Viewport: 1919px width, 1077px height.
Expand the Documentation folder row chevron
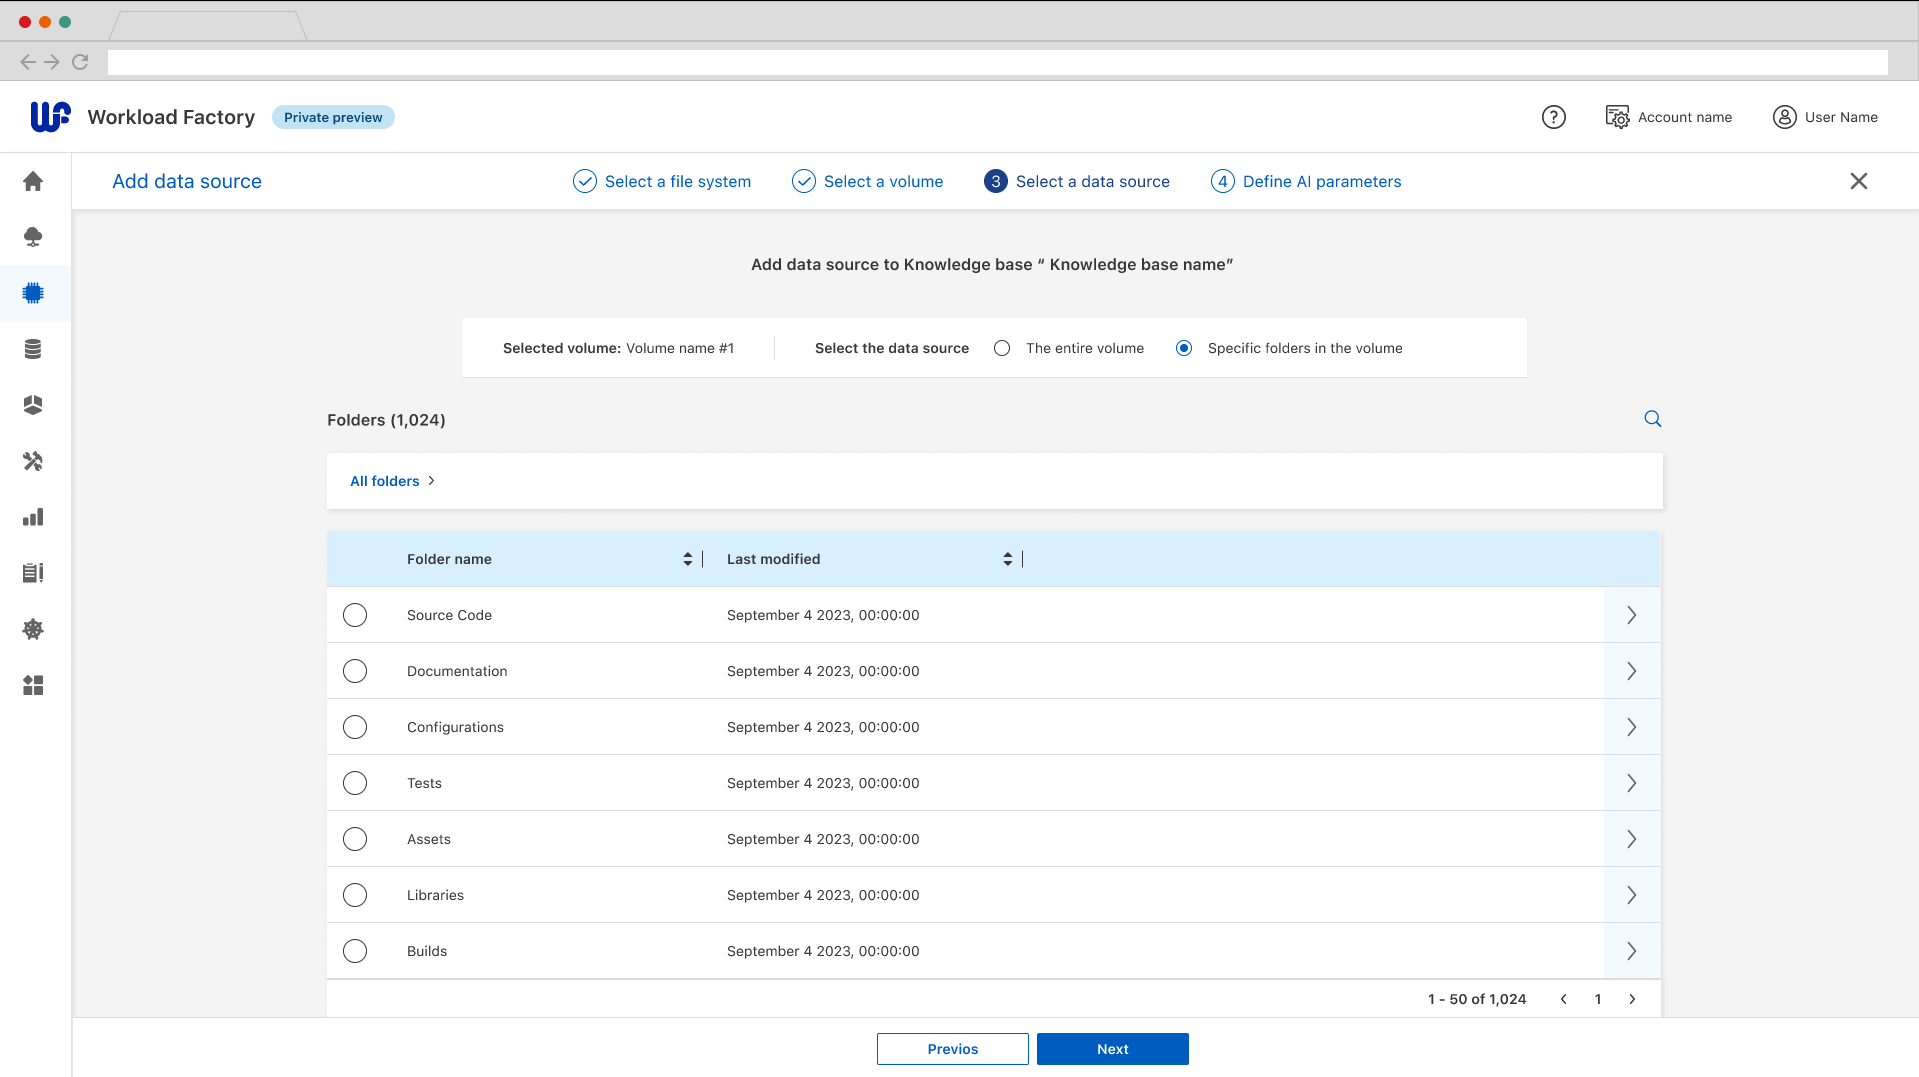pyautogui.click(x=1631, y=671)
